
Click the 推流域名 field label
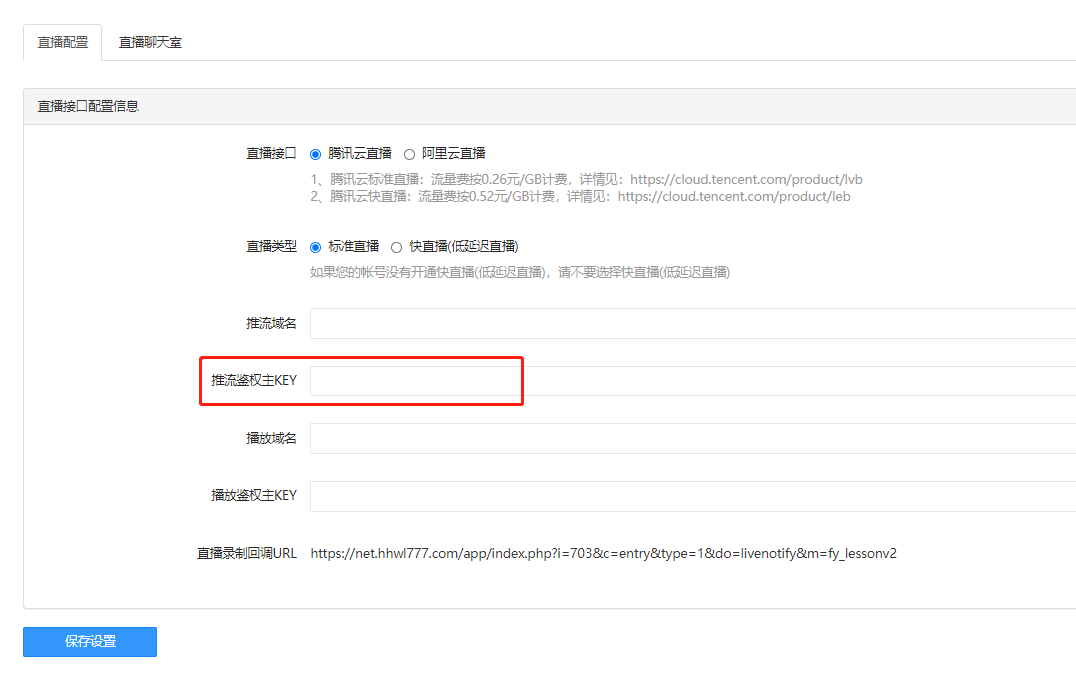point(271,323)
